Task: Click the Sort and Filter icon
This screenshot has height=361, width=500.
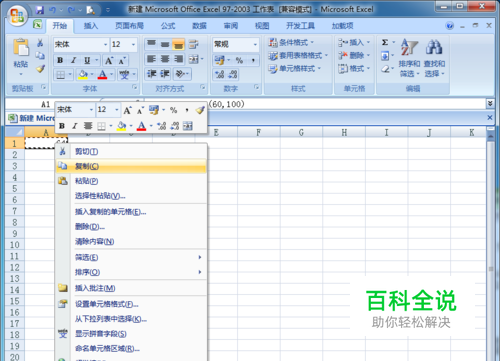Action: click(409, 47)
